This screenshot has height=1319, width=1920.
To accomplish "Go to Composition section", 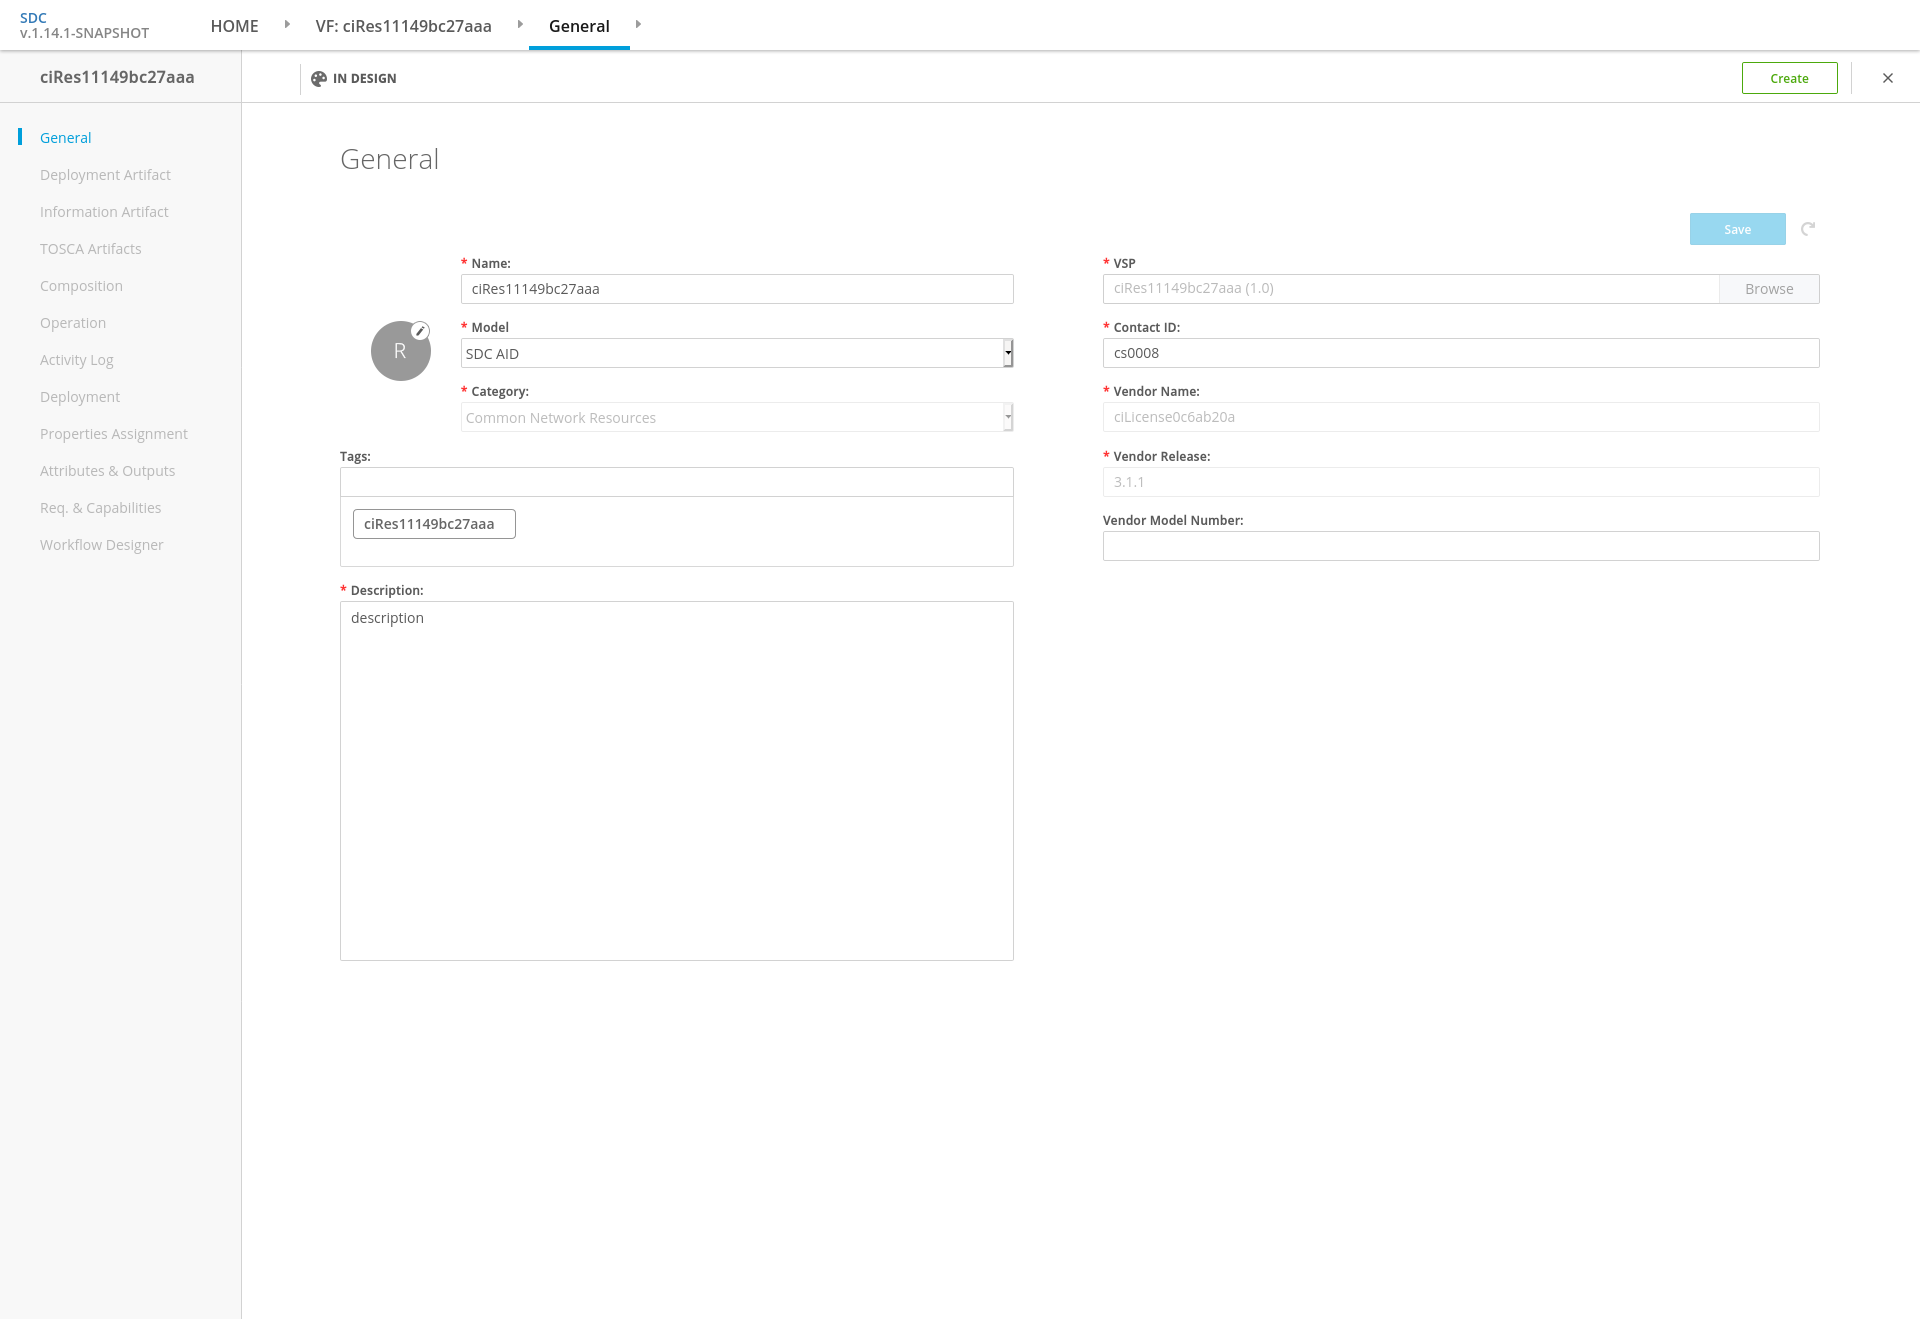I will point(81,286).
